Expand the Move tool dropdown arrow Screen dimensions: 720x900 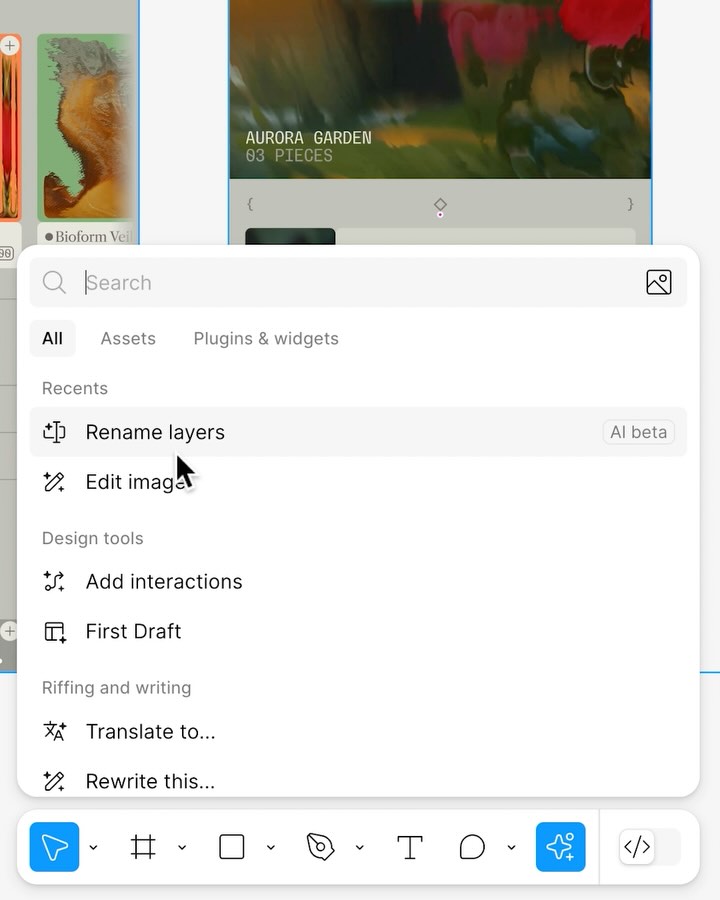tap(93, 848)
